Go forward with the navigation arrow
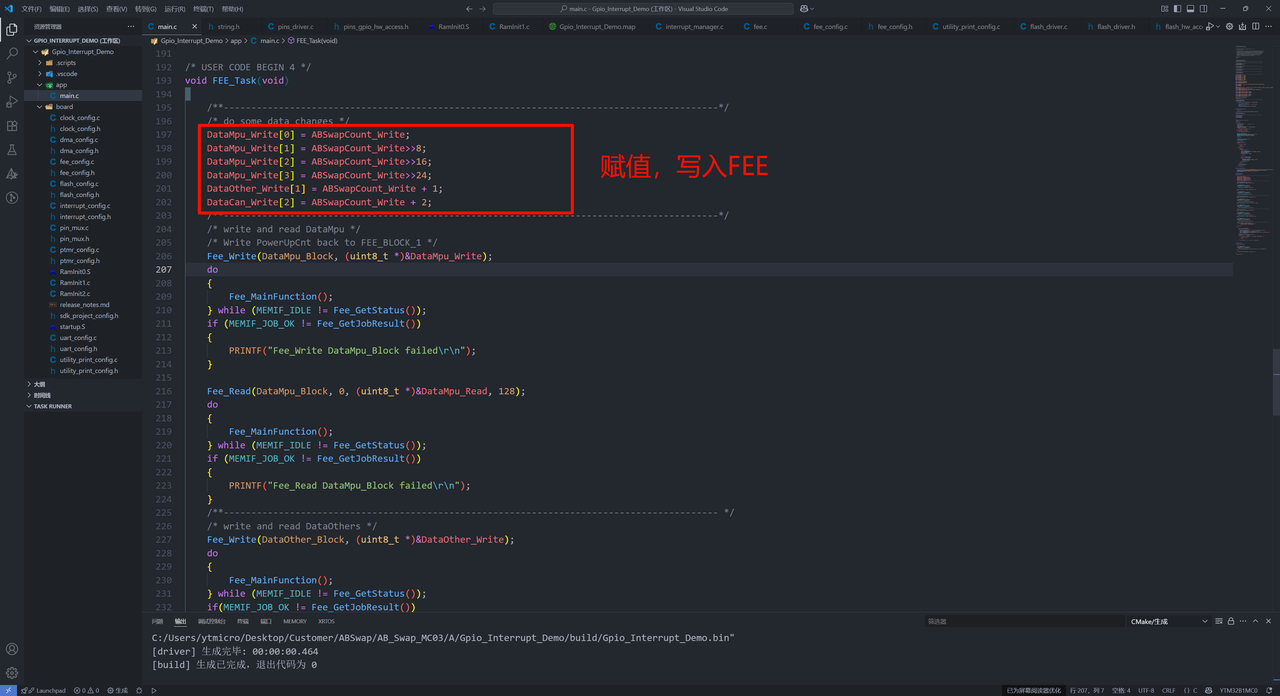 coord(484,9)
